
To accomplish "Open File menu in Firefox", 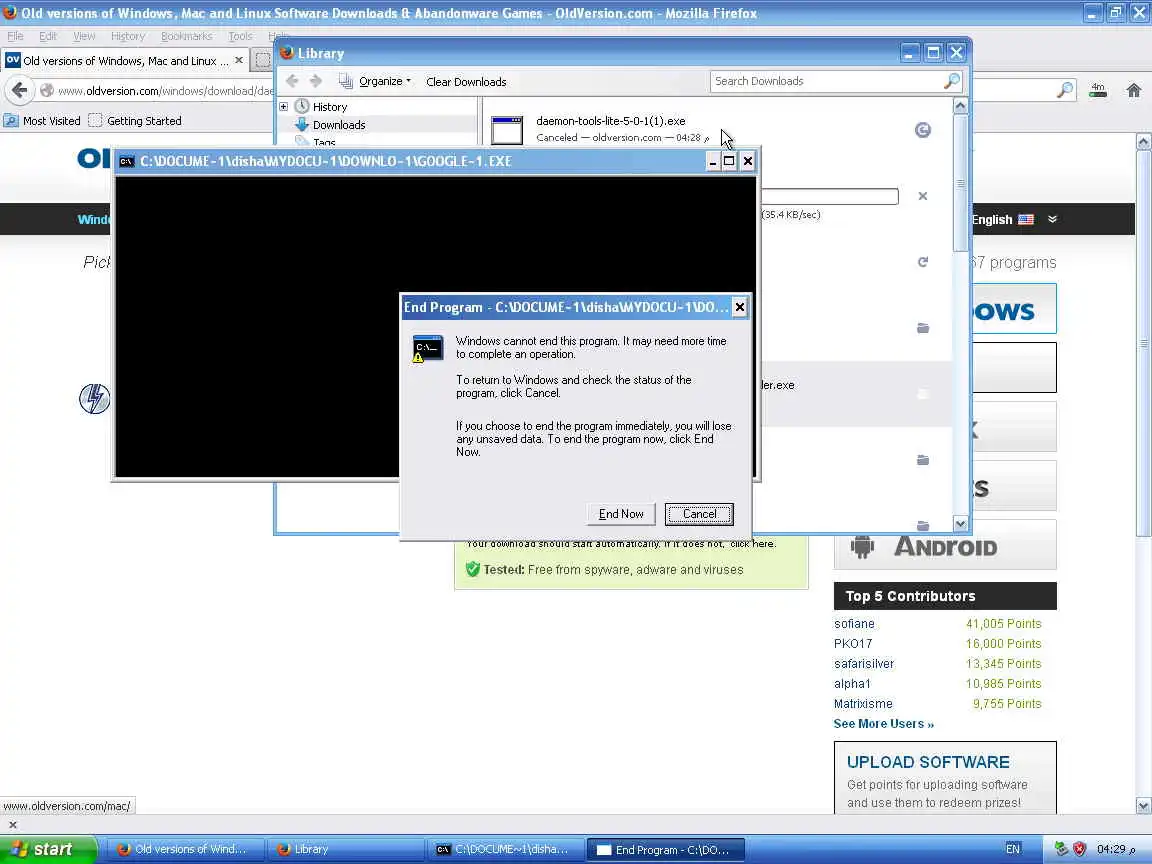I will (x=15, y=36).
